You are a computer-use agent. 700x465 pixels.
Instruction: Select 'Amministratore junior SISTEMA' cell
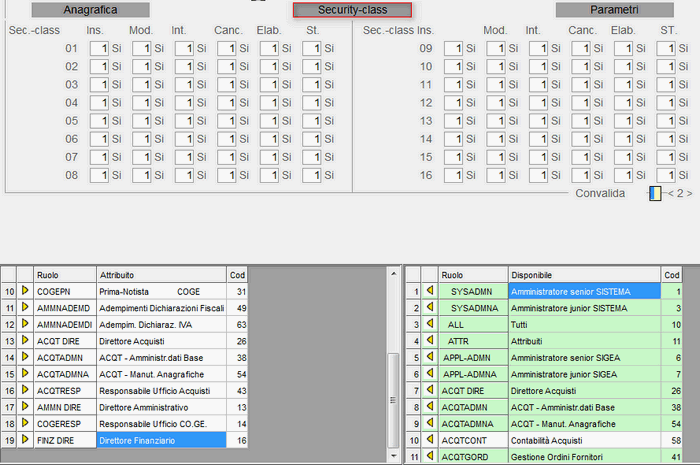[584, 308]
